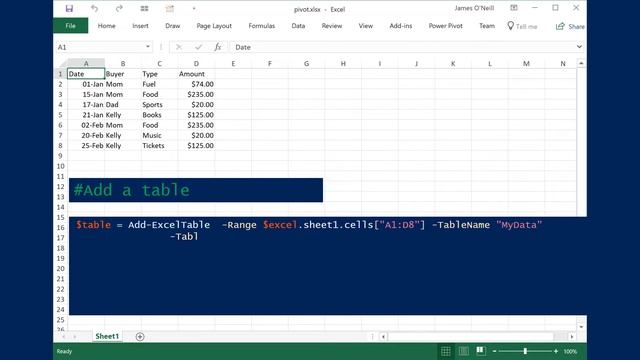Select the Sheet1 tab
Image resolution: width=640 pixels, height=360 pixels.
point(107,336)
